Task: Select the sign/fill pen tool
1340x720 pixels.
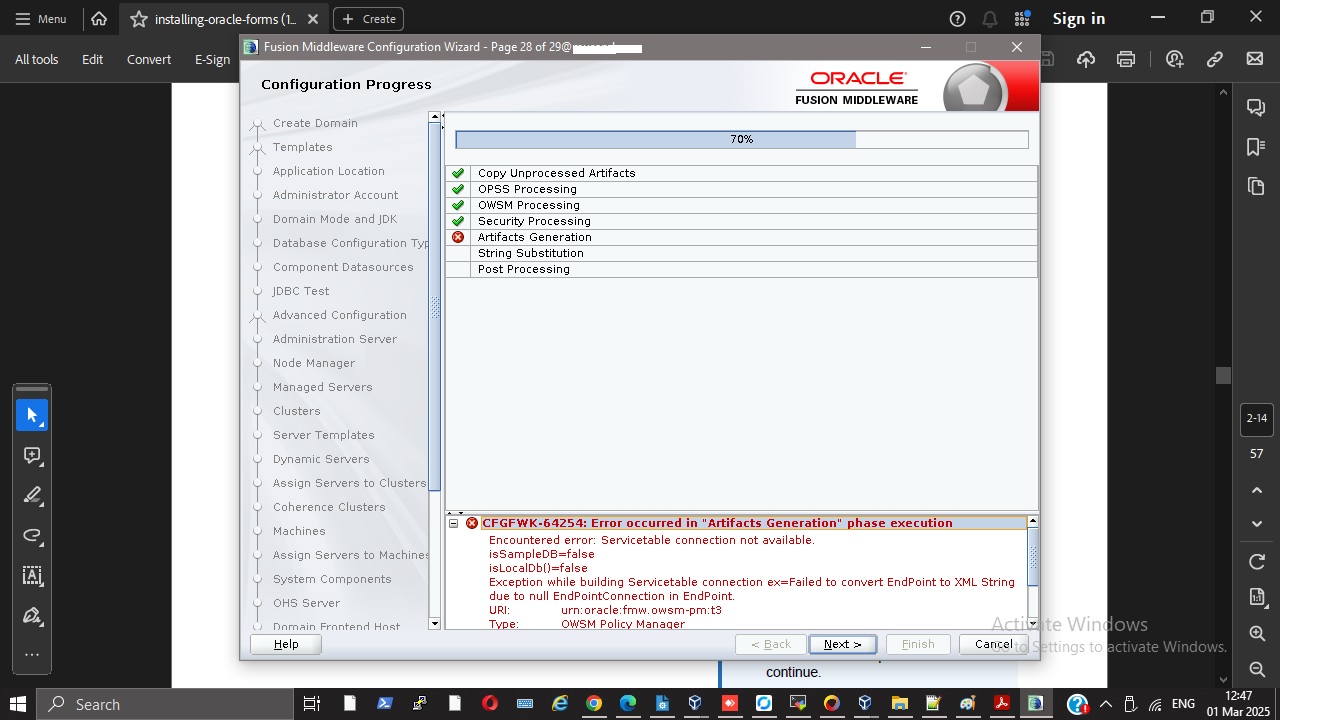Action: [x=32, y=616]
